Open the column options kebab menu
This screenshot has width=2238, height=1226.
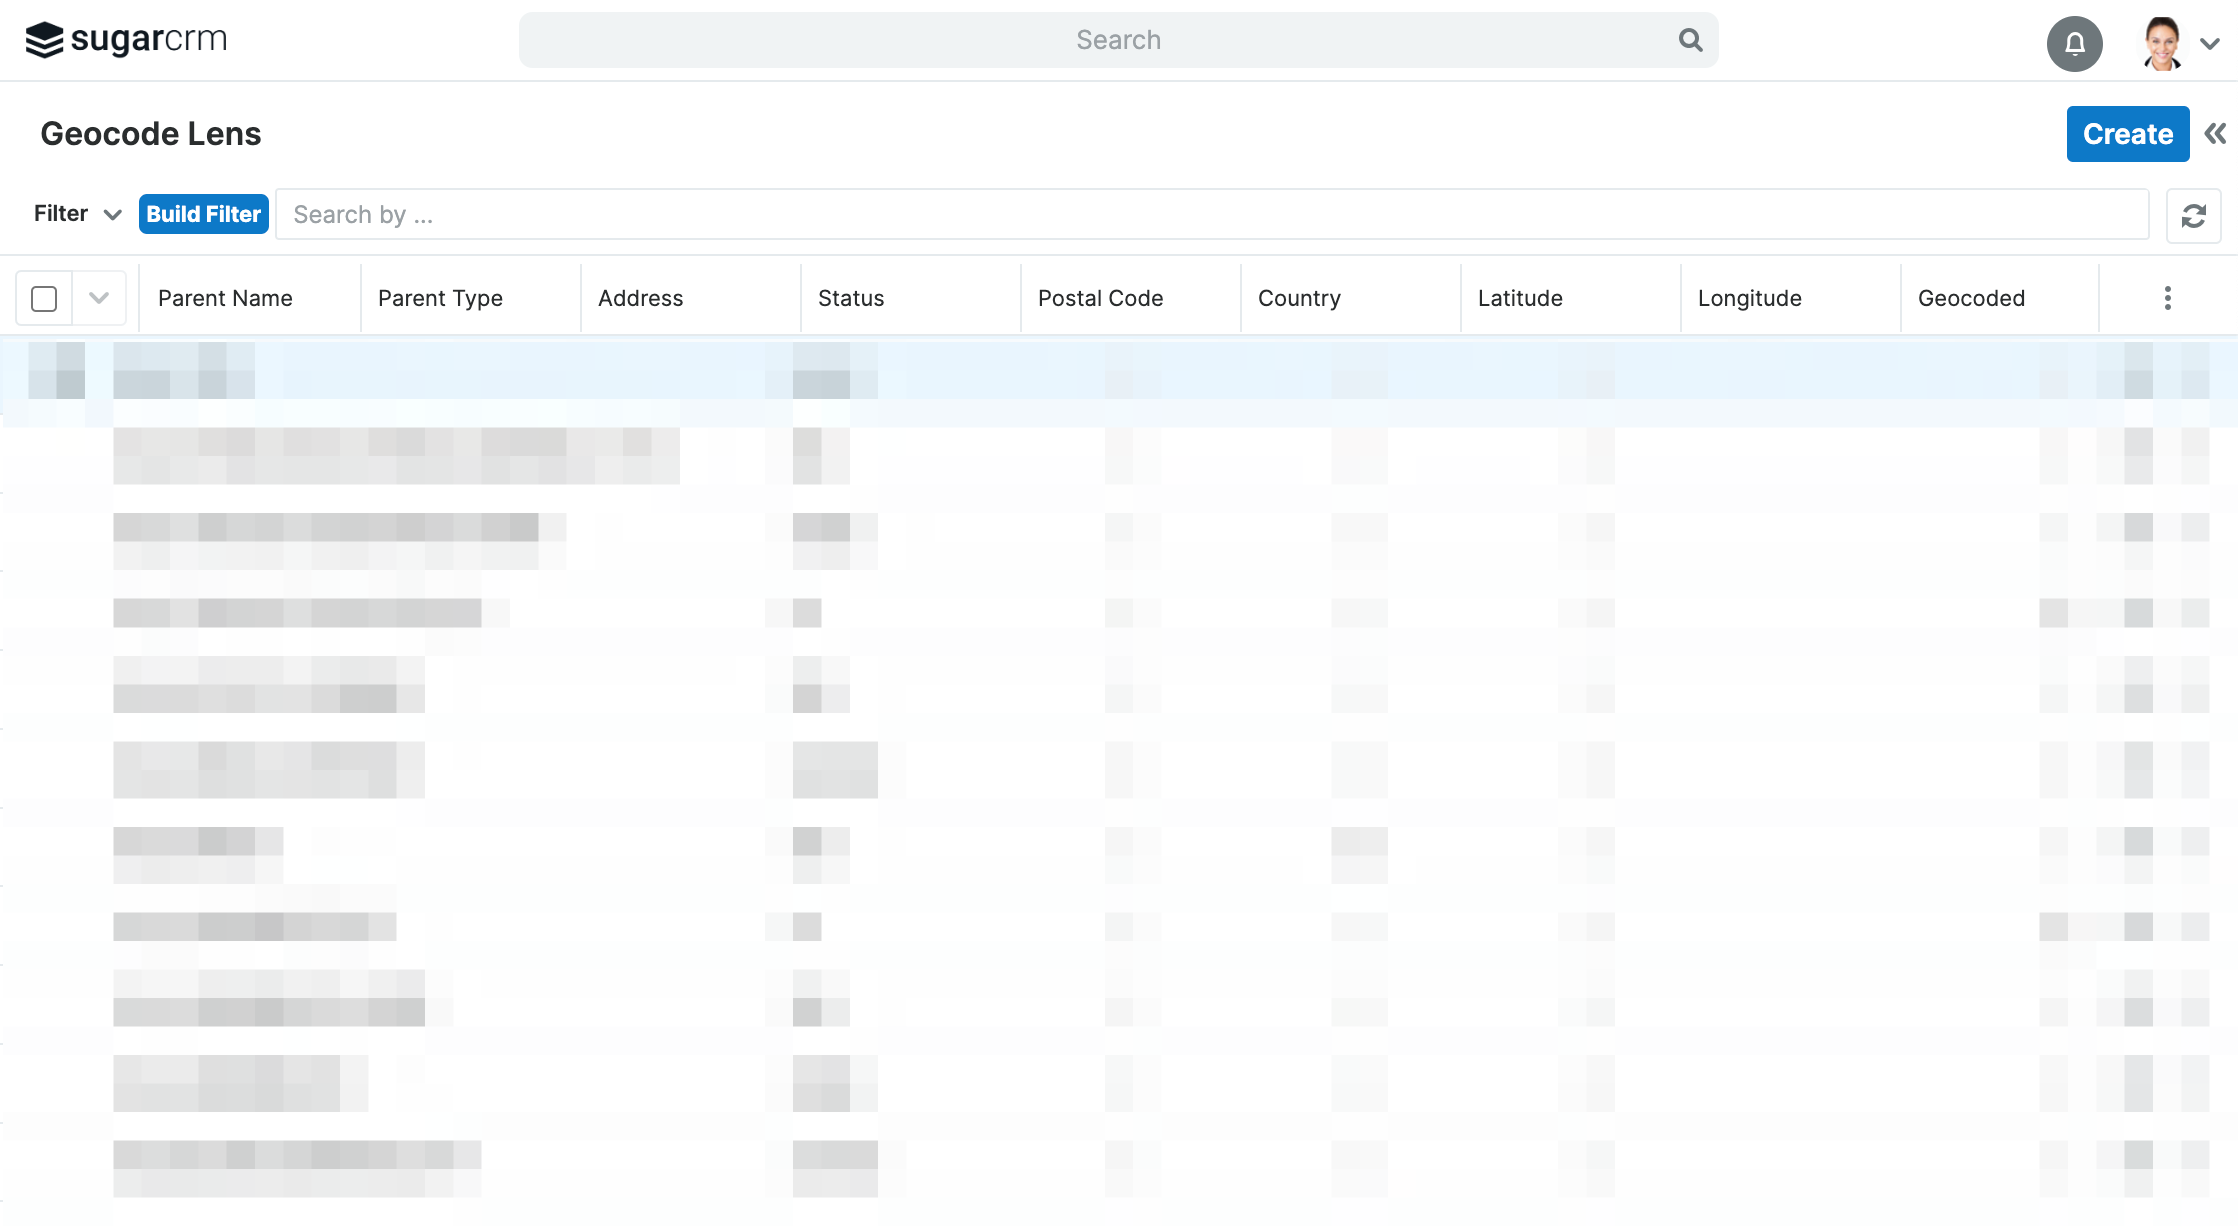[2167, 298]
